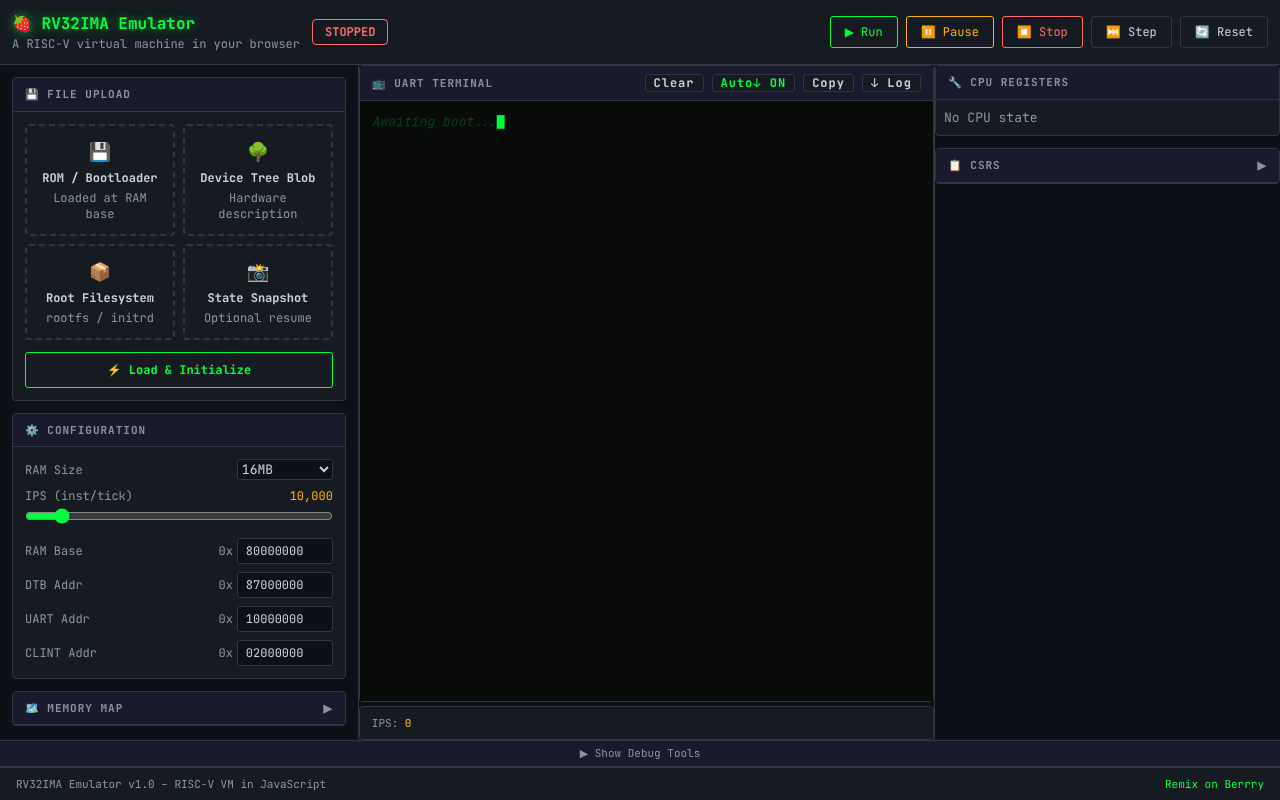The width and height of the screenshot is (1280, 800).
Task: Click the File Upload panel header
Action: [179, 94]
